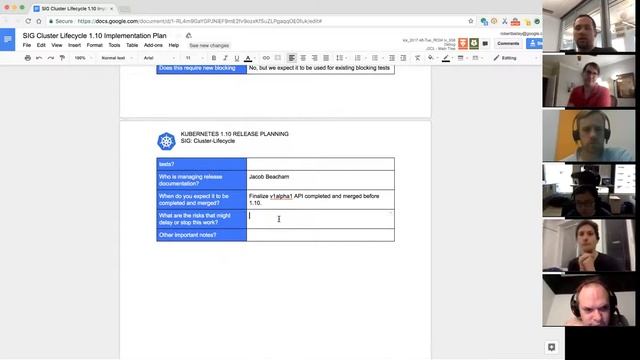Screen dimensions: 640x360
Task: Click the misspelled word v1alpha1
Action: pos(281,196)
